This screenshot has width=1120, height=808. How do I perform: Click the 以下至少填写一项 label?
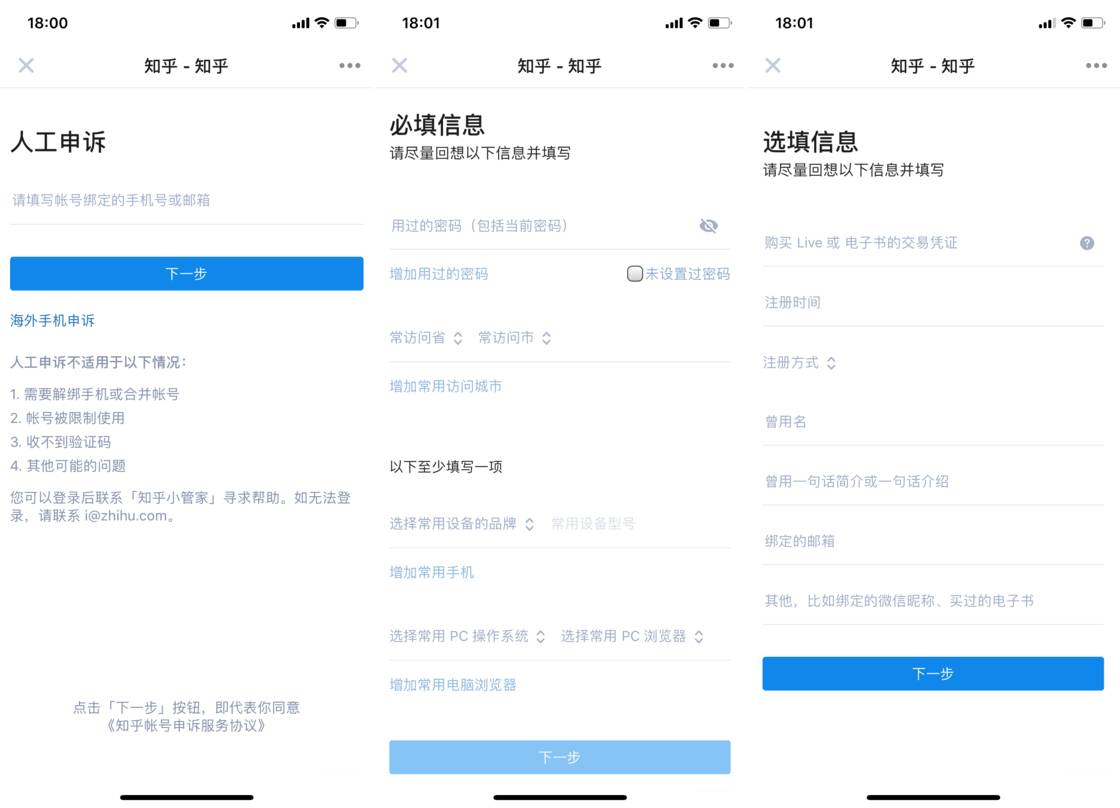(x=446, y=467)
